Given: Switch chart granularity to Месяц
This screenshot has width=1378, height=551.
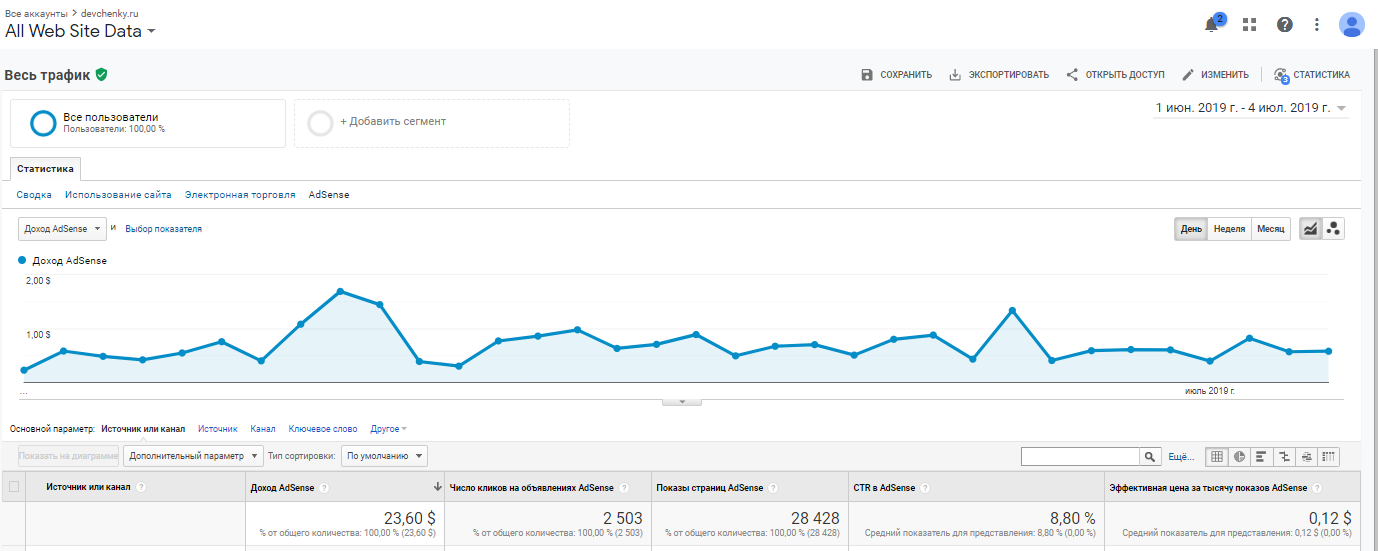Looking at the screenshot, I should click(x=1271, y=229).
